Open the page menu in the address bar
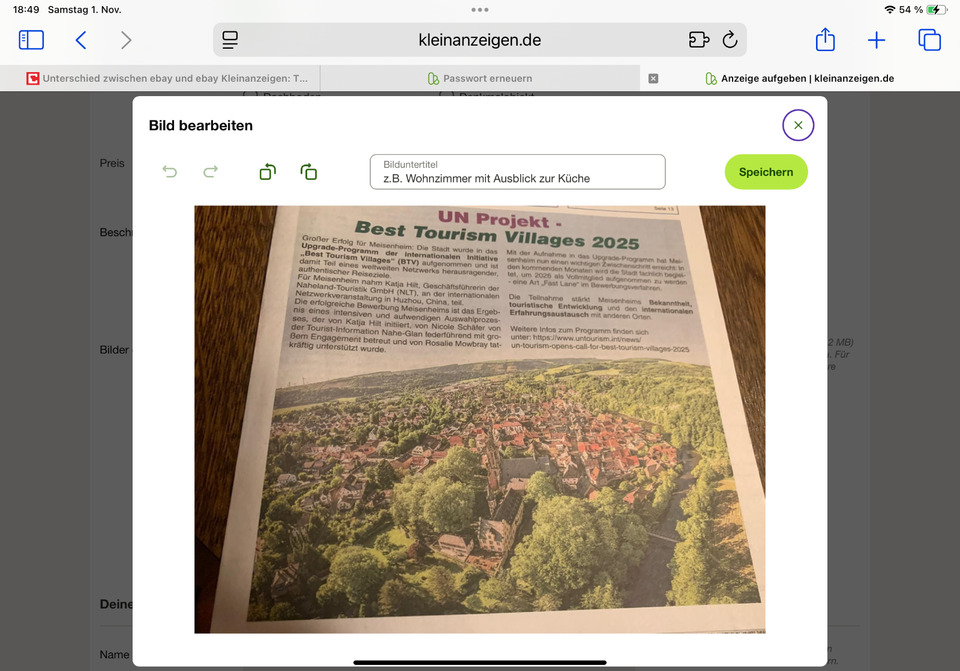The width and height of the screenshot is (960, 671). click(231, 40)
